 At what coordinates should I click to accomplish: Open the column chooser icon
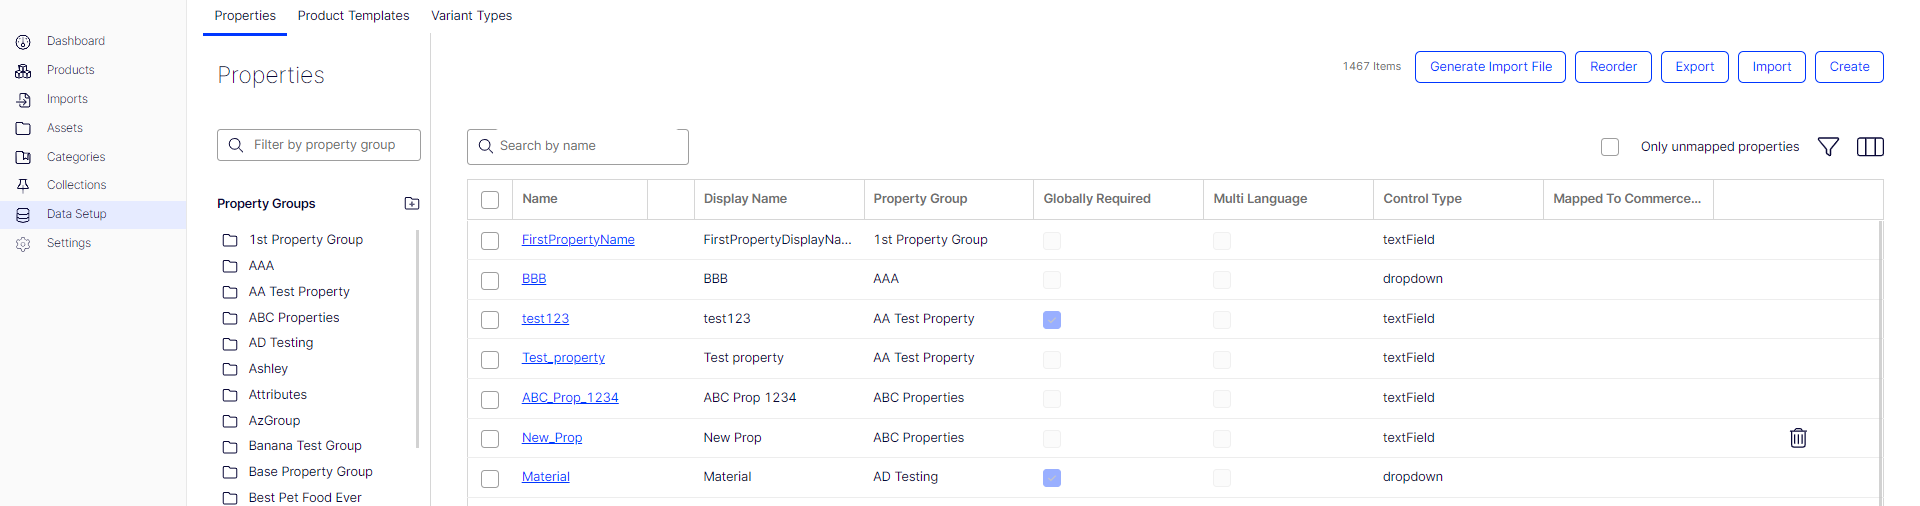[x=1870, y=147]
